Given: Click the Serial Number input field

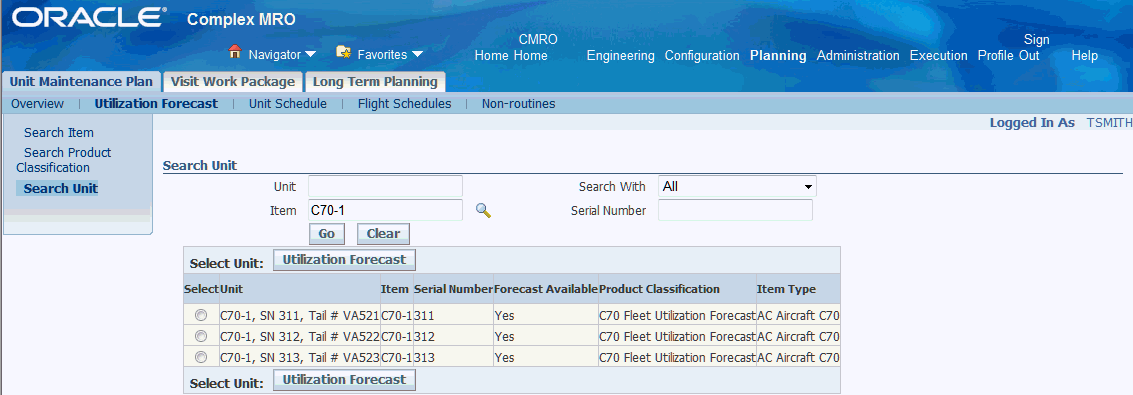Looking at the screenshot, I should pyautogui.click(x=736, y=210).
